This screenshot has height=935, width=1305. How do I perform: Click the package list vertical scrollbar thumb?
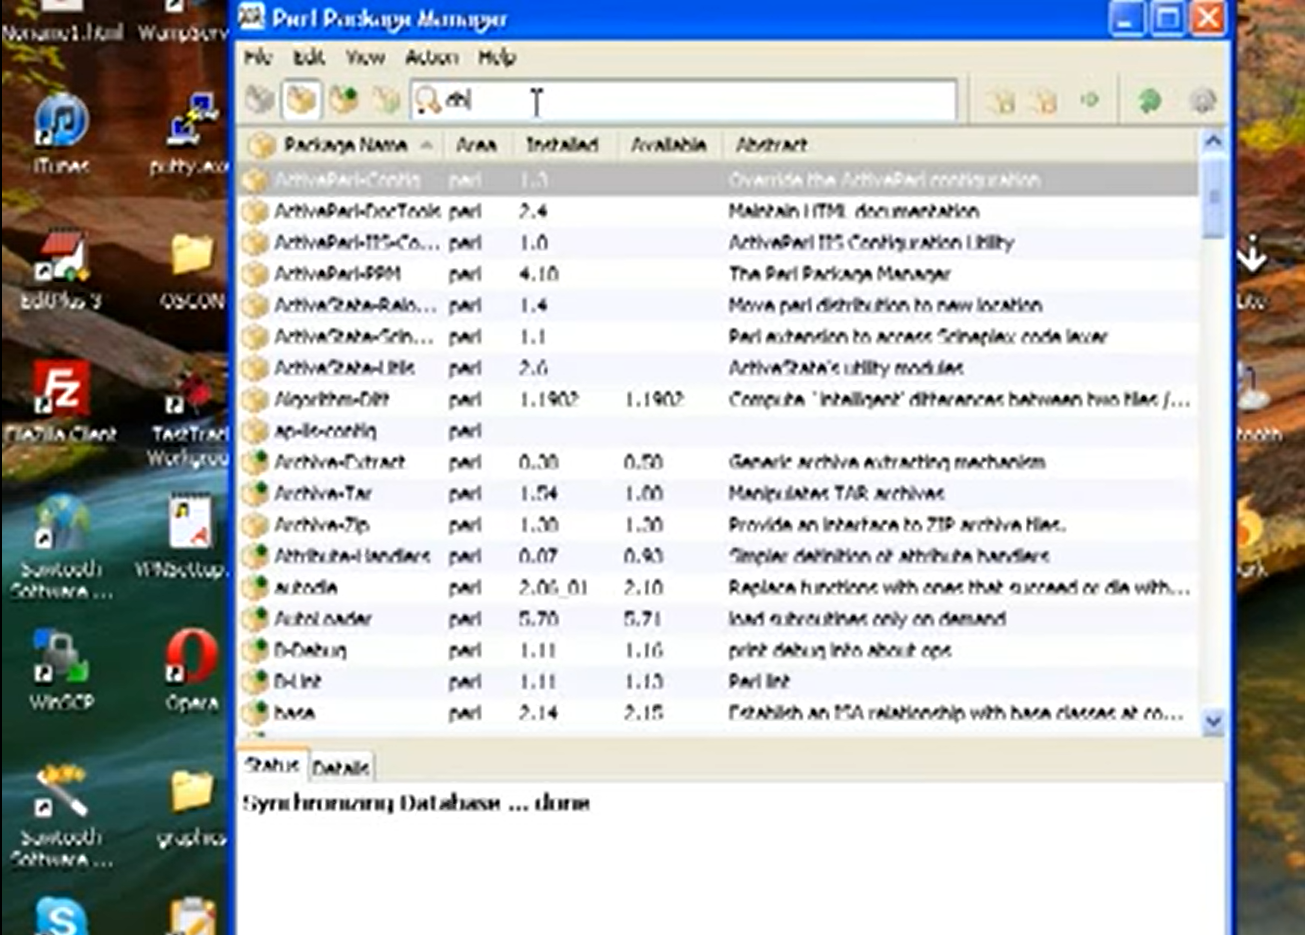pyautogui.click(x=1213, y=197)
